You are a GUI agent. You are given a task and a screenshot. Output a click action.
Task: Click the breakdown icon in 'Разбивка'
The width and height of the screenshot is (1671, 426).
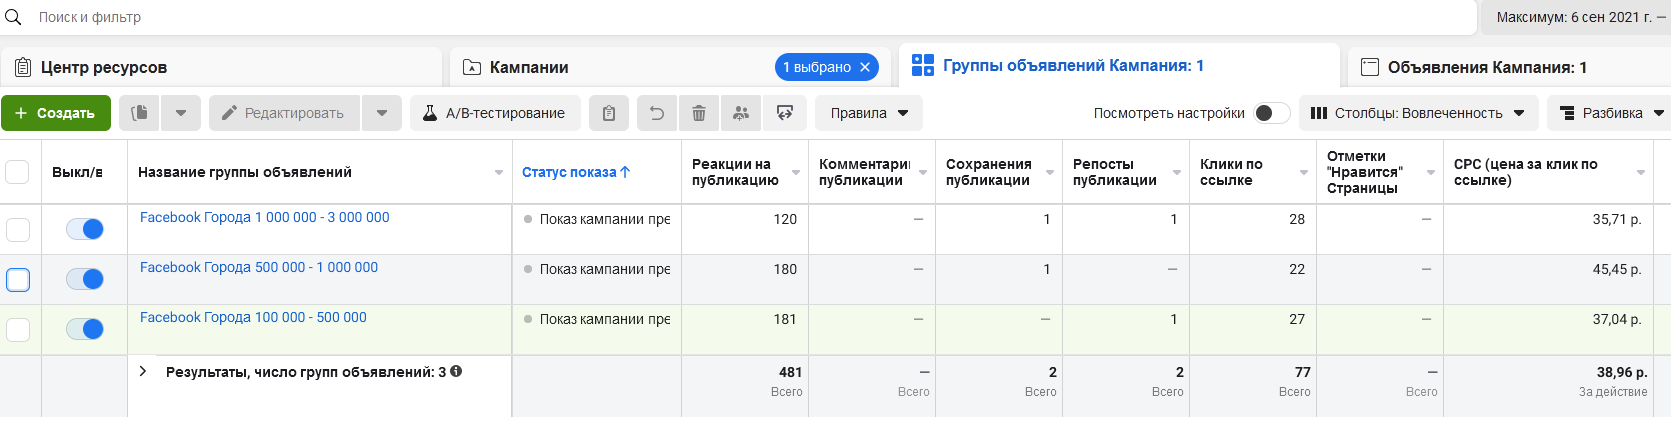coord(1567,113)
